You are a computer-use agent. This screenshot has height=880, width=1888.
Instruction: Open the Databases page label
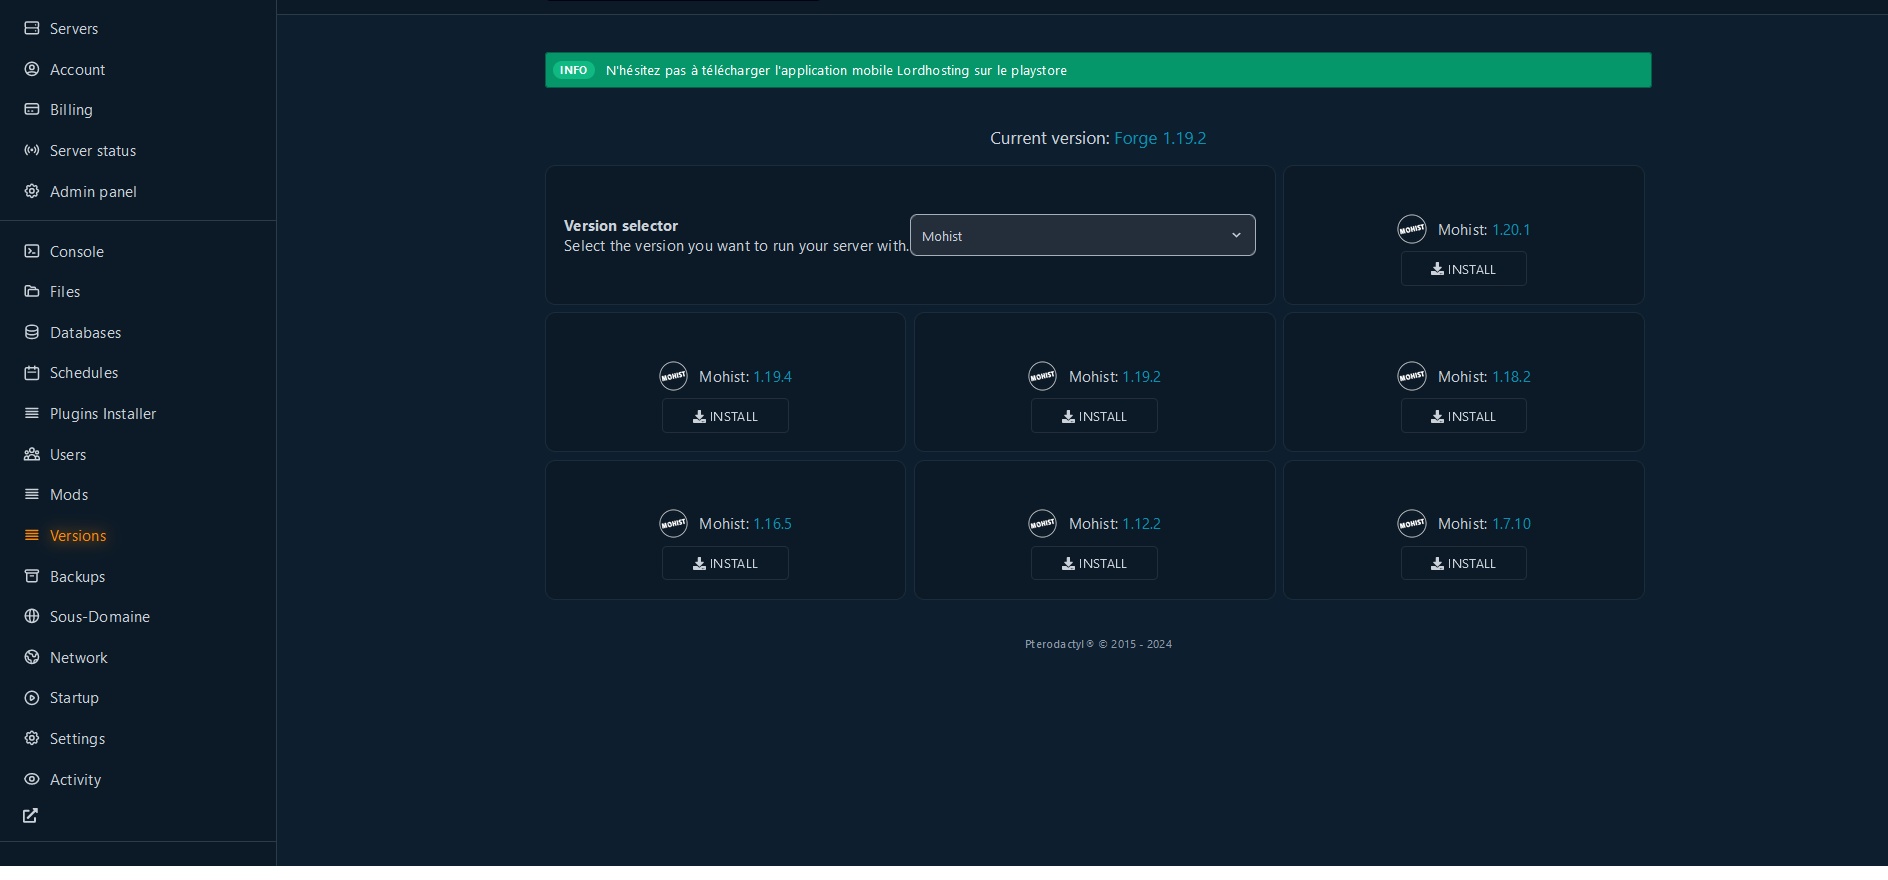click(86, 332)
